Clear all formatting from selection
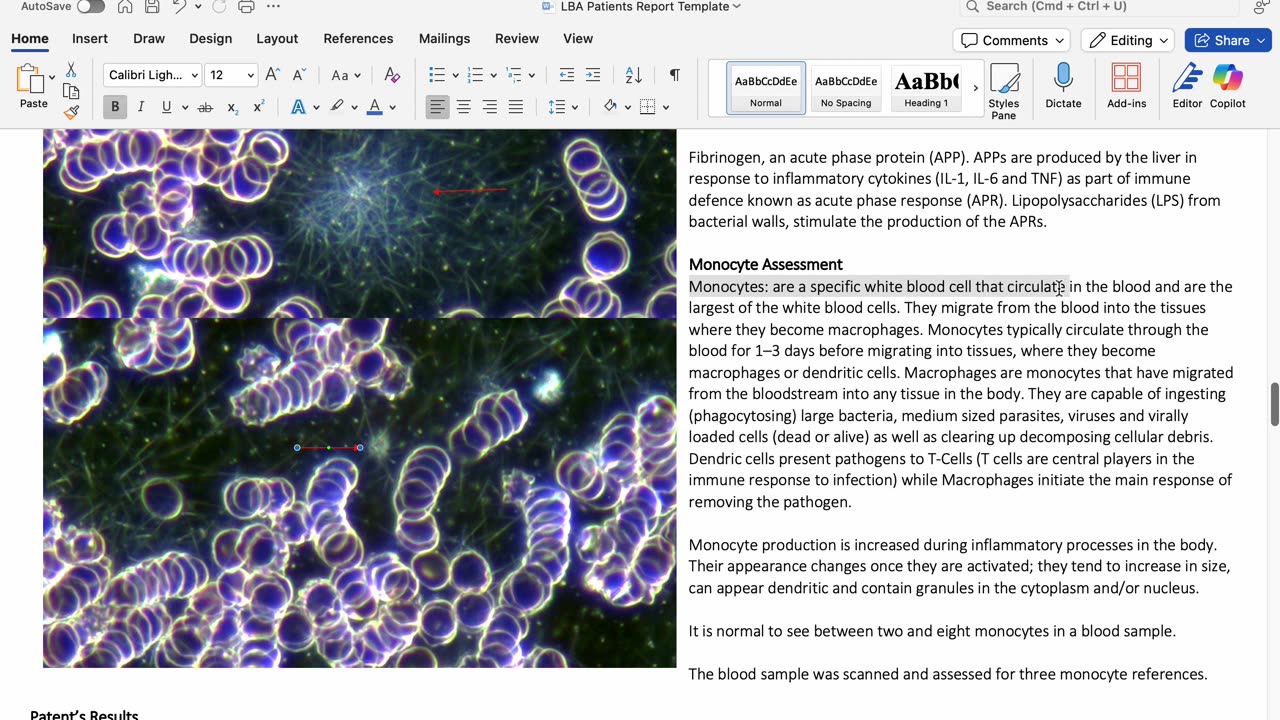 click(x=392, y=75)
